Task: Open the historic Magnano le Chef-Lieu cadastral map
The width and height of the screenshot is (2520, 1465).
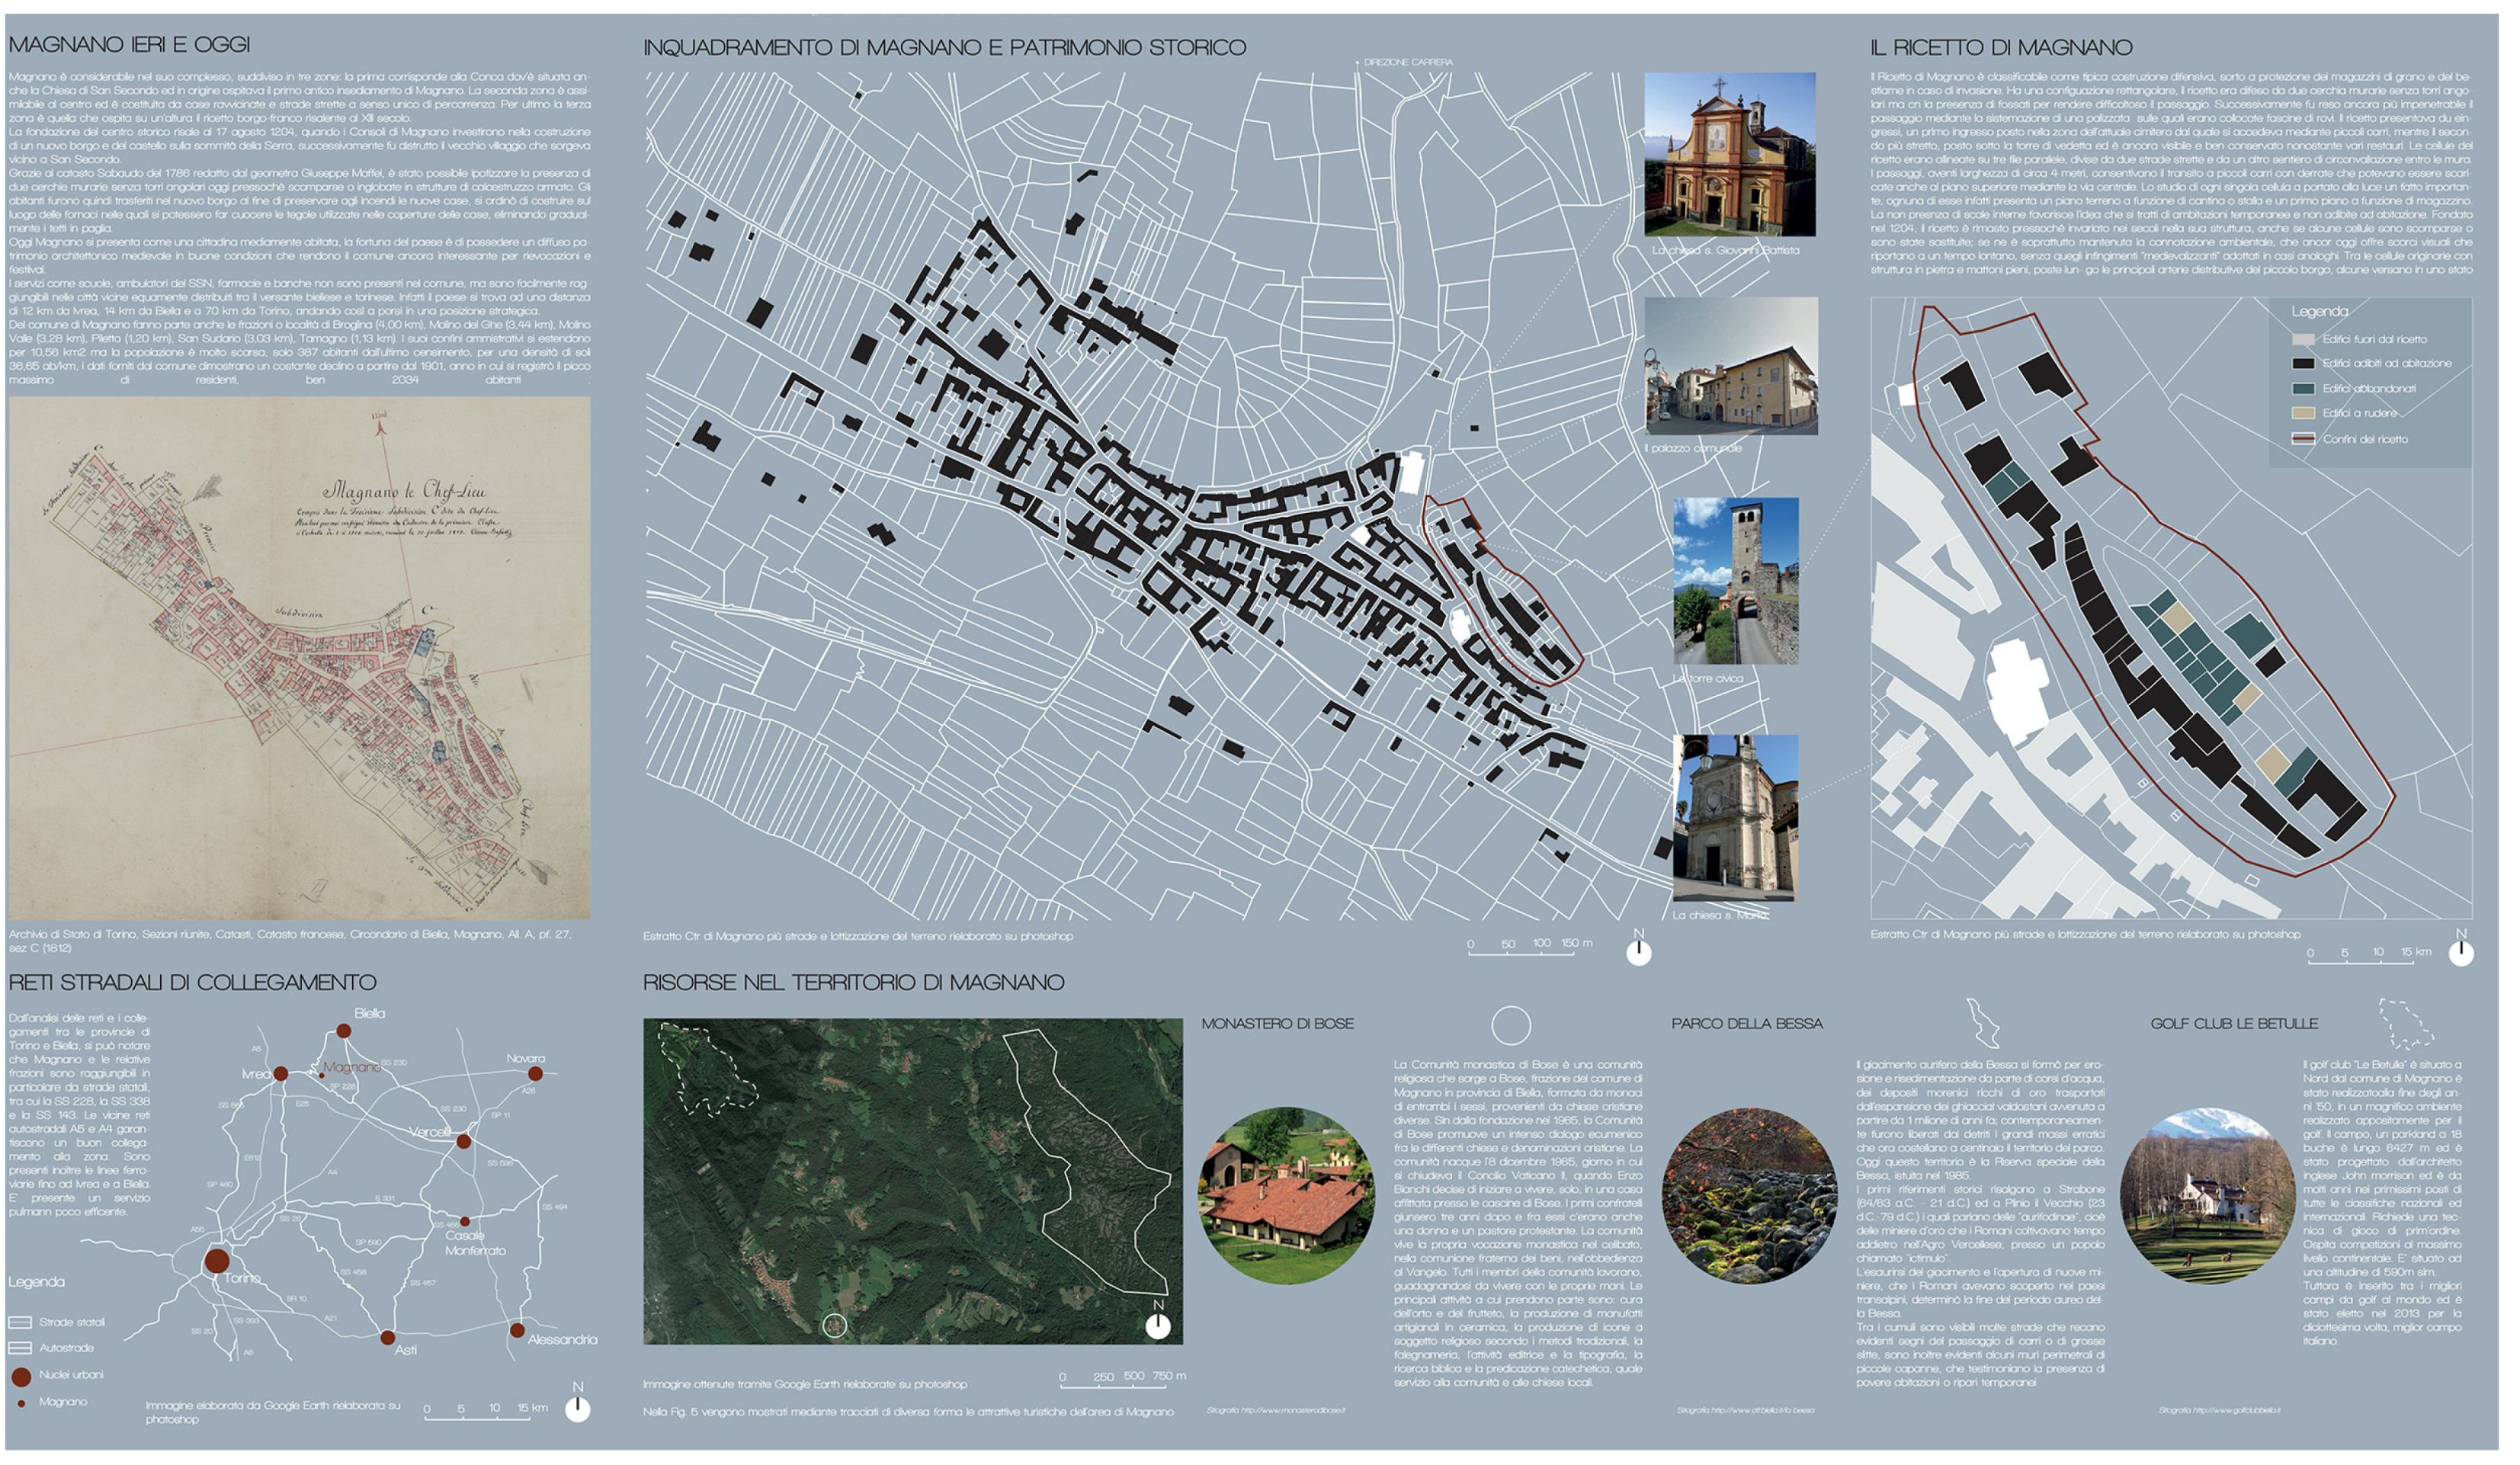Action: (x=299, y=657)
